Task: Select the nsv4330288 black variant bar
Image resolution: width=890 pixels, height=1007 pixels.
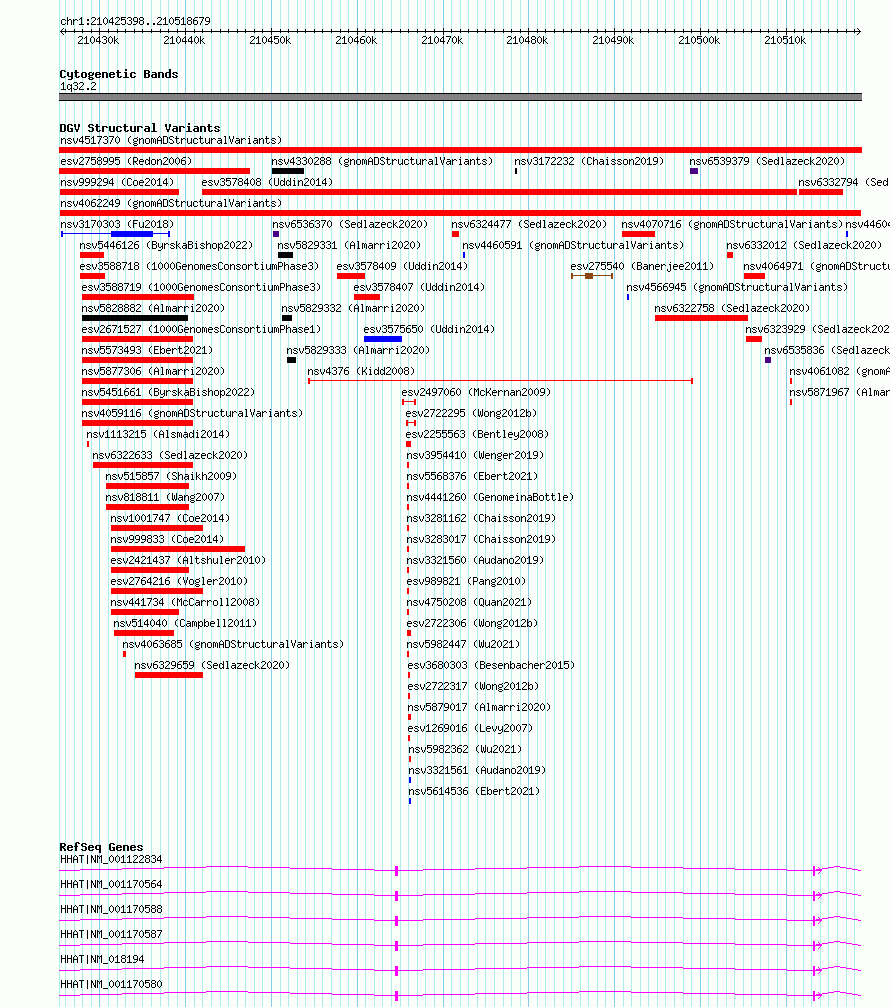Action: tap(288, 171)
